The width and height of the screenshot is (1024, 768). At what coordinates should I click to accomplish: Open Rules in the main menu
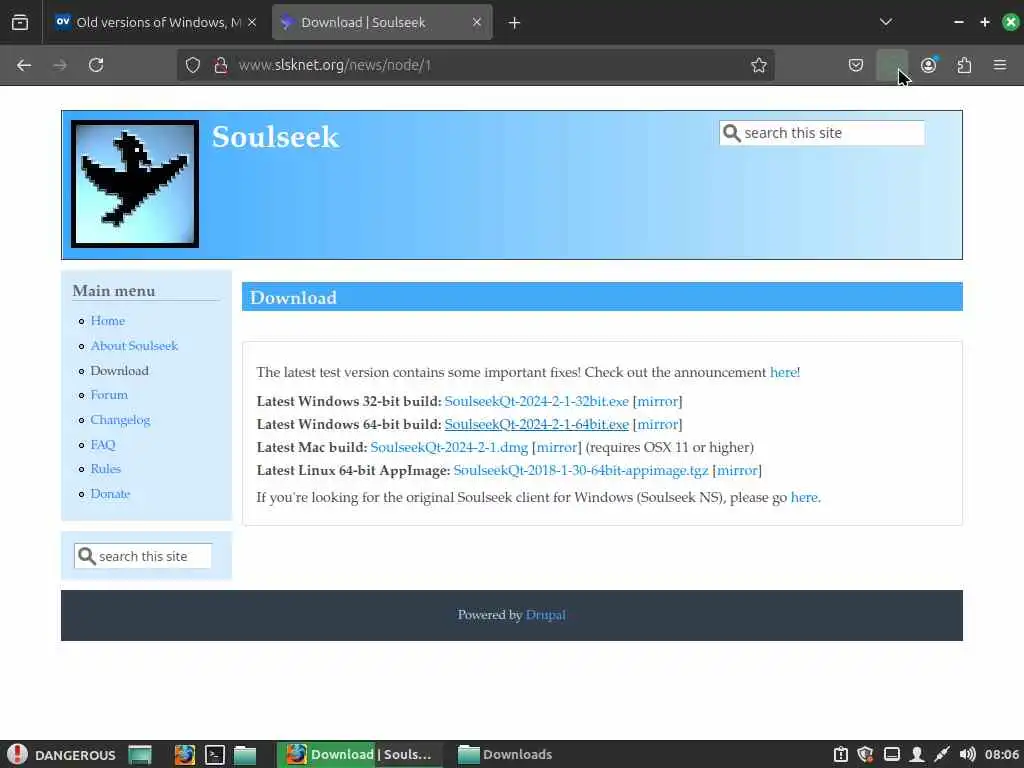point(106,469)
